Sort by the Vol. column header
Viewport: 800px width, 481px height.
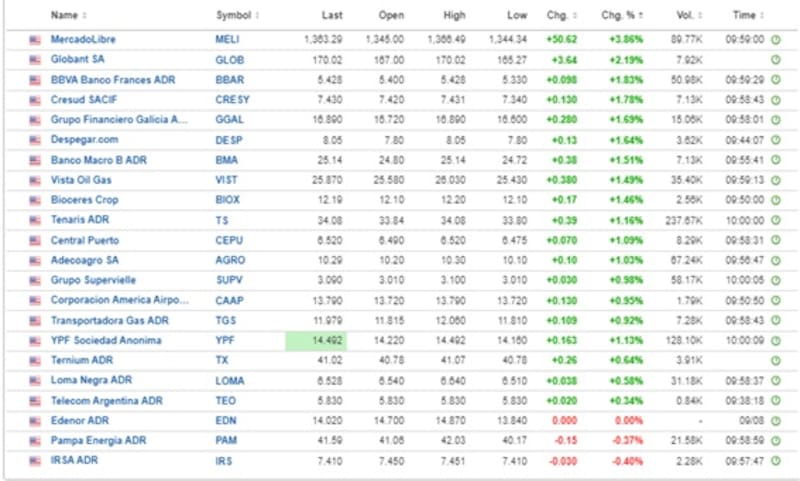click(x=688, y=15)
